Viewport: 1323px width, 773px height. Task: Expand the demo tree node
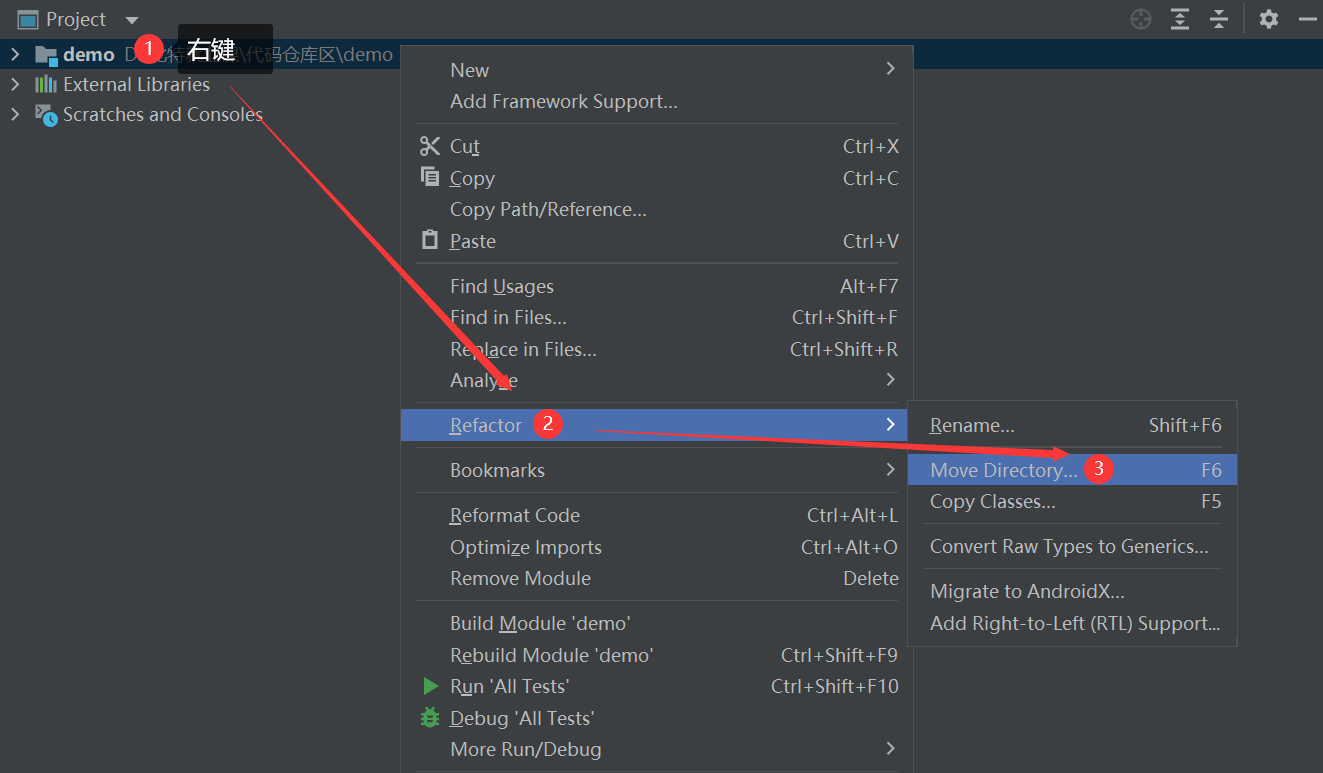pyautogui.click(x=15, y=54)
